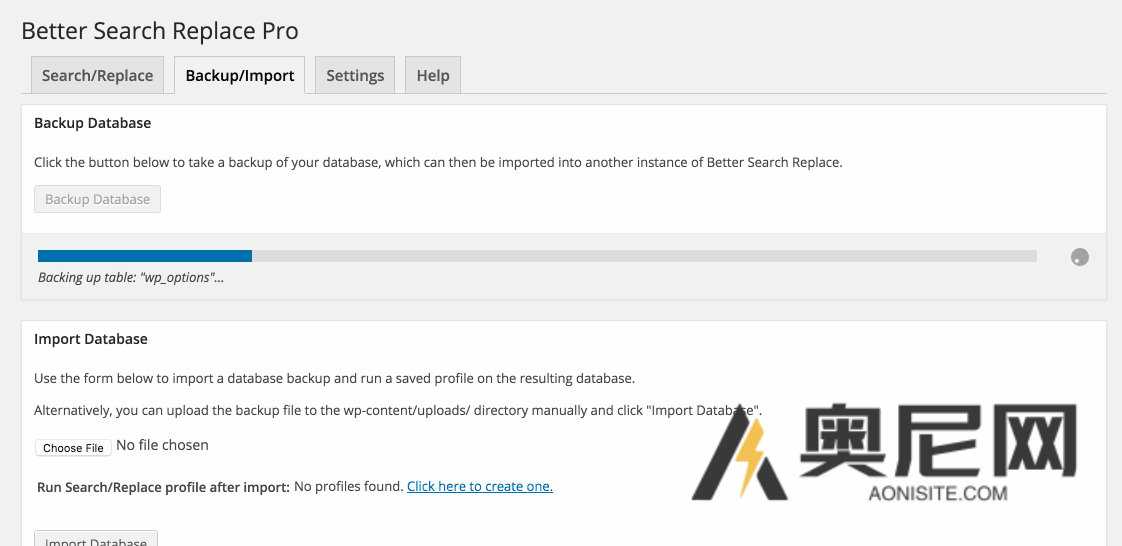This screenshot has width=1122, height=546.
Task: Select the Backup/Import tab
Action: tap(240, 76)
